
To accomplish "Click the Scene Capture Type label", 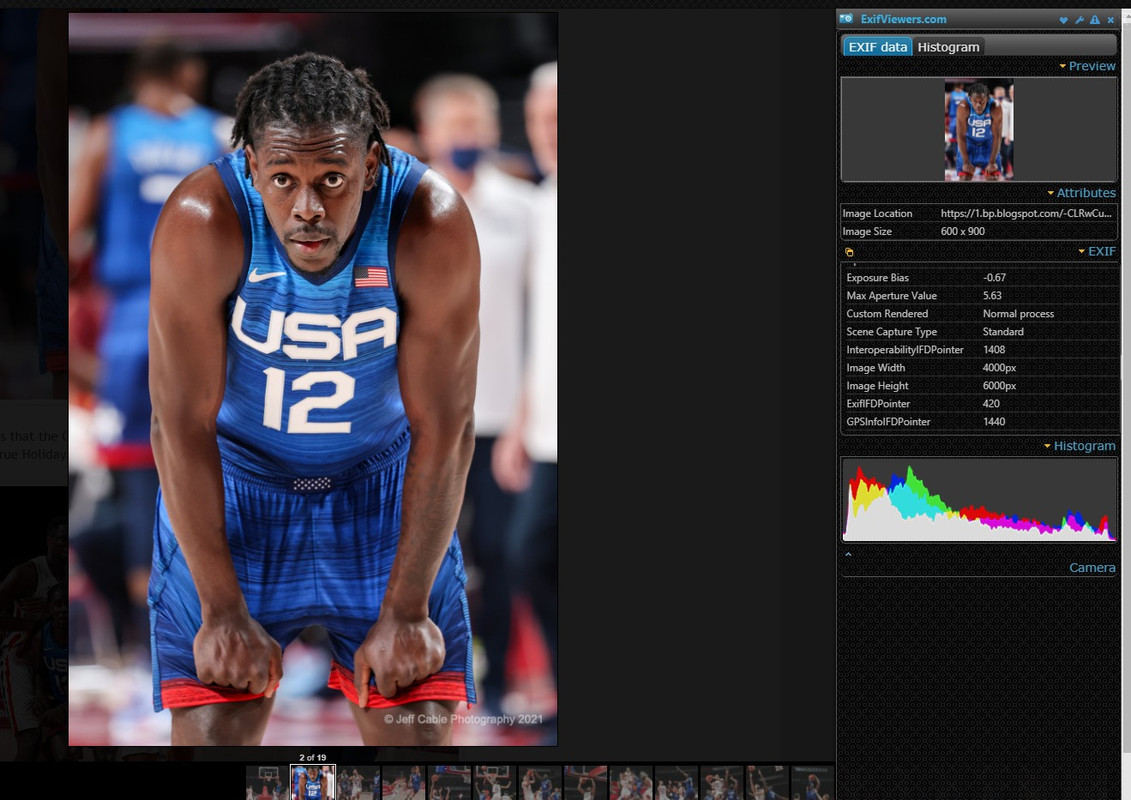I will tap(892, 332).
